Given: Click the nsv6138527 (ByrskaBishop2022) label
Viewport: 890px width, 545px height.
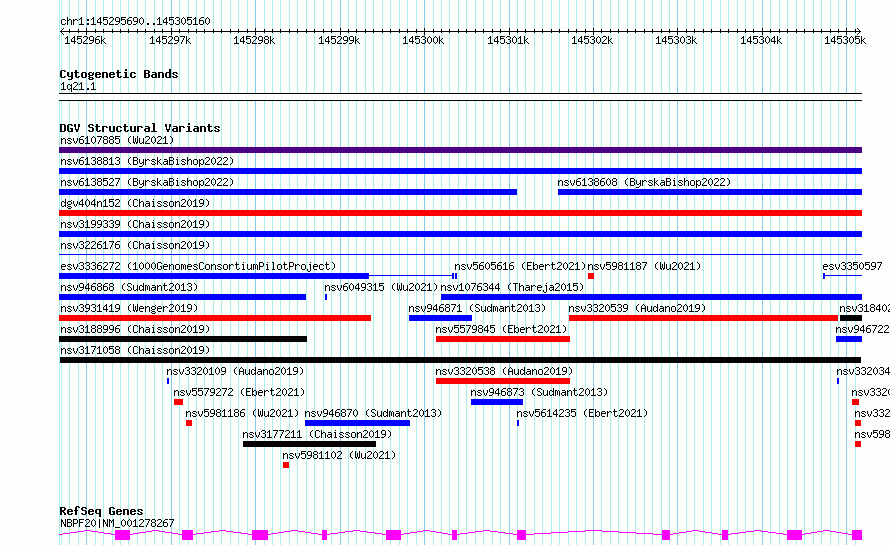Looking at the screenshot, I should point(147,182).
